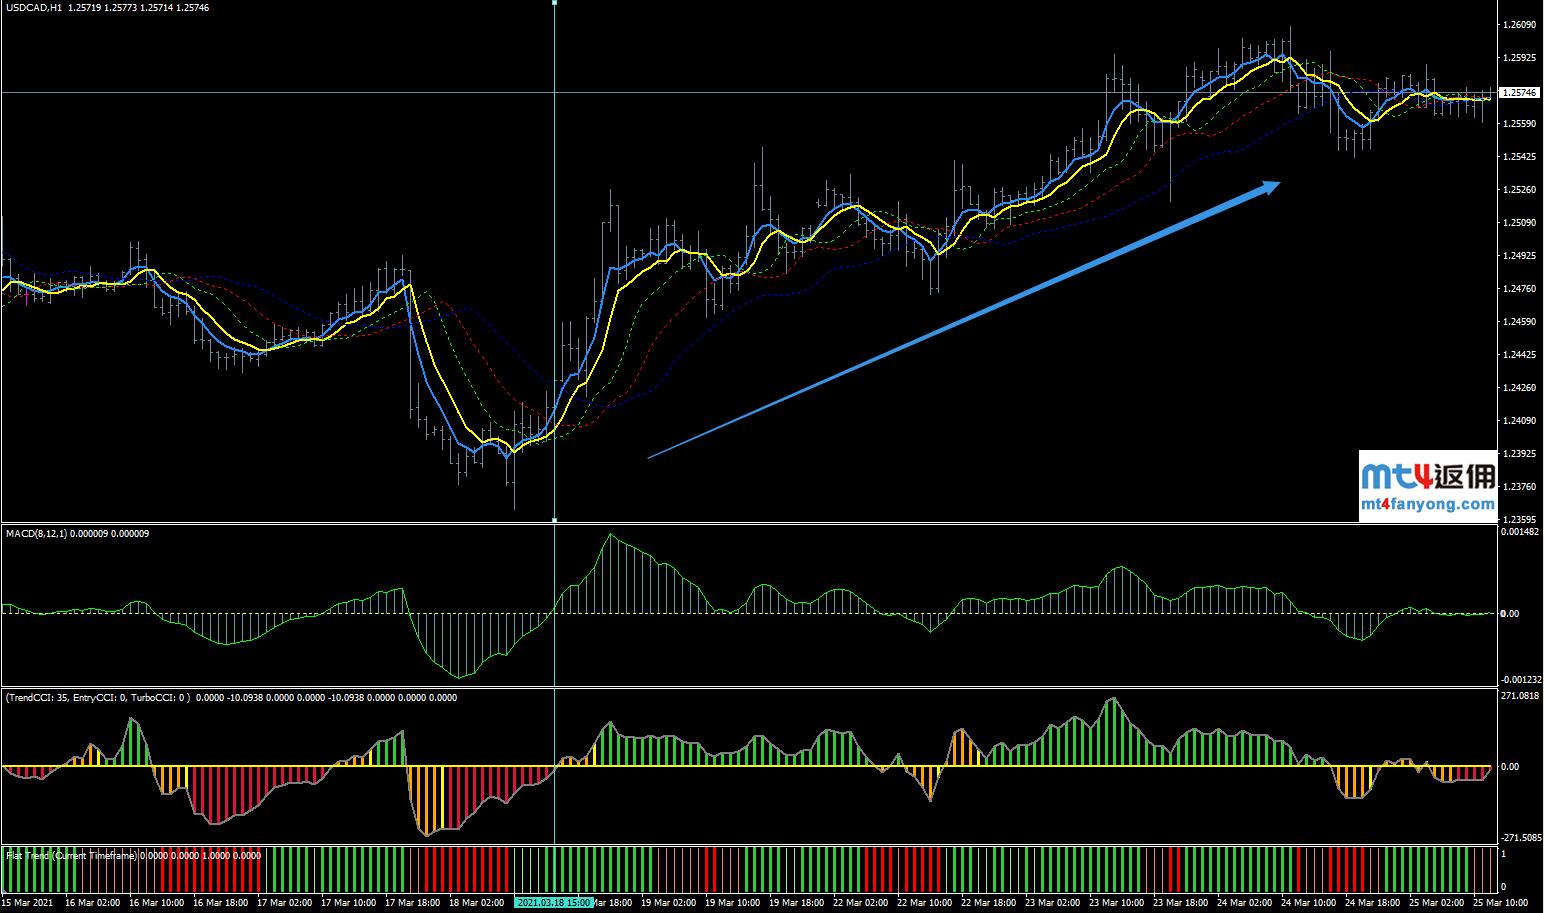Click the lowest orange TrendCCI trough
This screenshot has height=913, width=1545.
427,833
